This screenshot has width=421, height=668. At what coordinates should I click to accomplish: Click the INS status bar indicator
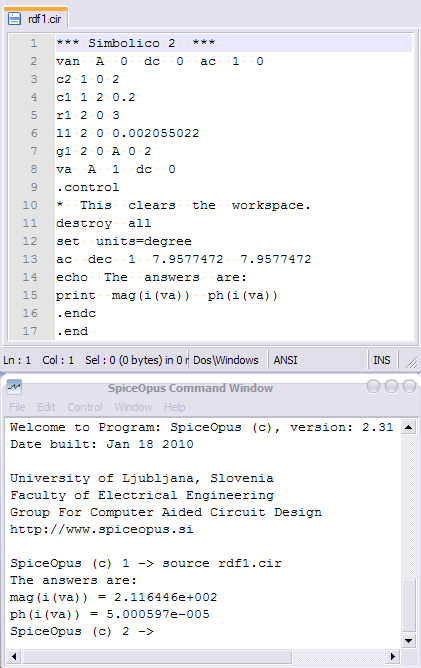coord(381,360)
